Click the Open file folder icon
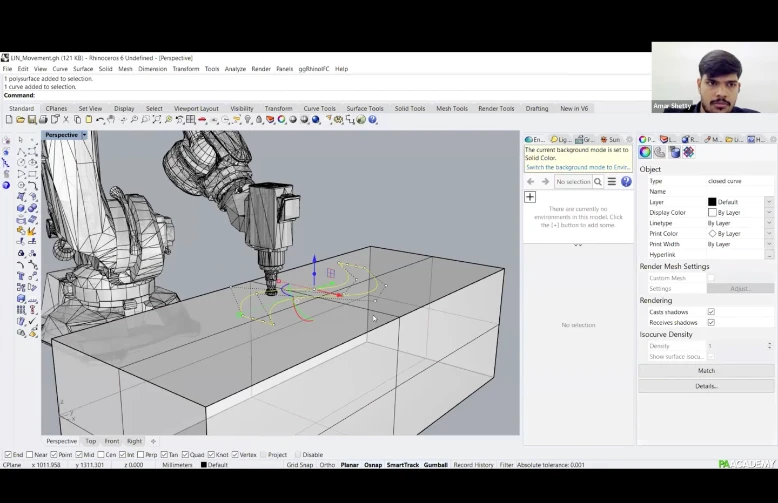778x503 pixels. coord(19,120)
